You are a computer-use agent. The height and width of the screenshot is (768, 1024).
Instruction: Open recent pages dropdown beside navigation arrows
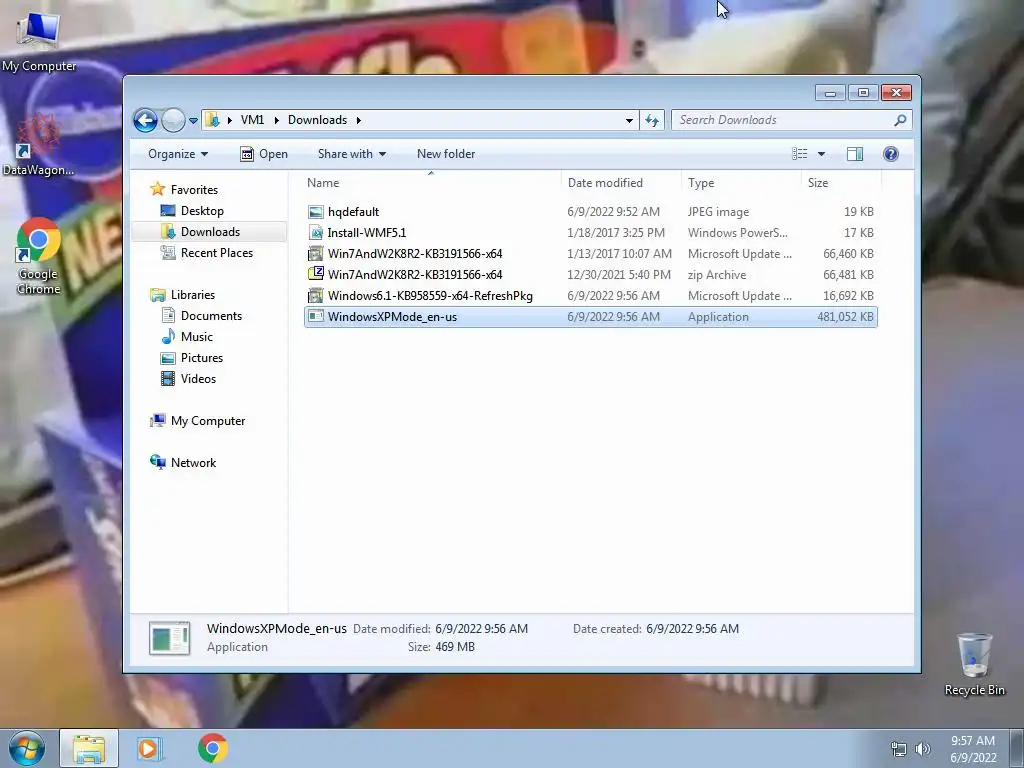coord(193,121)
